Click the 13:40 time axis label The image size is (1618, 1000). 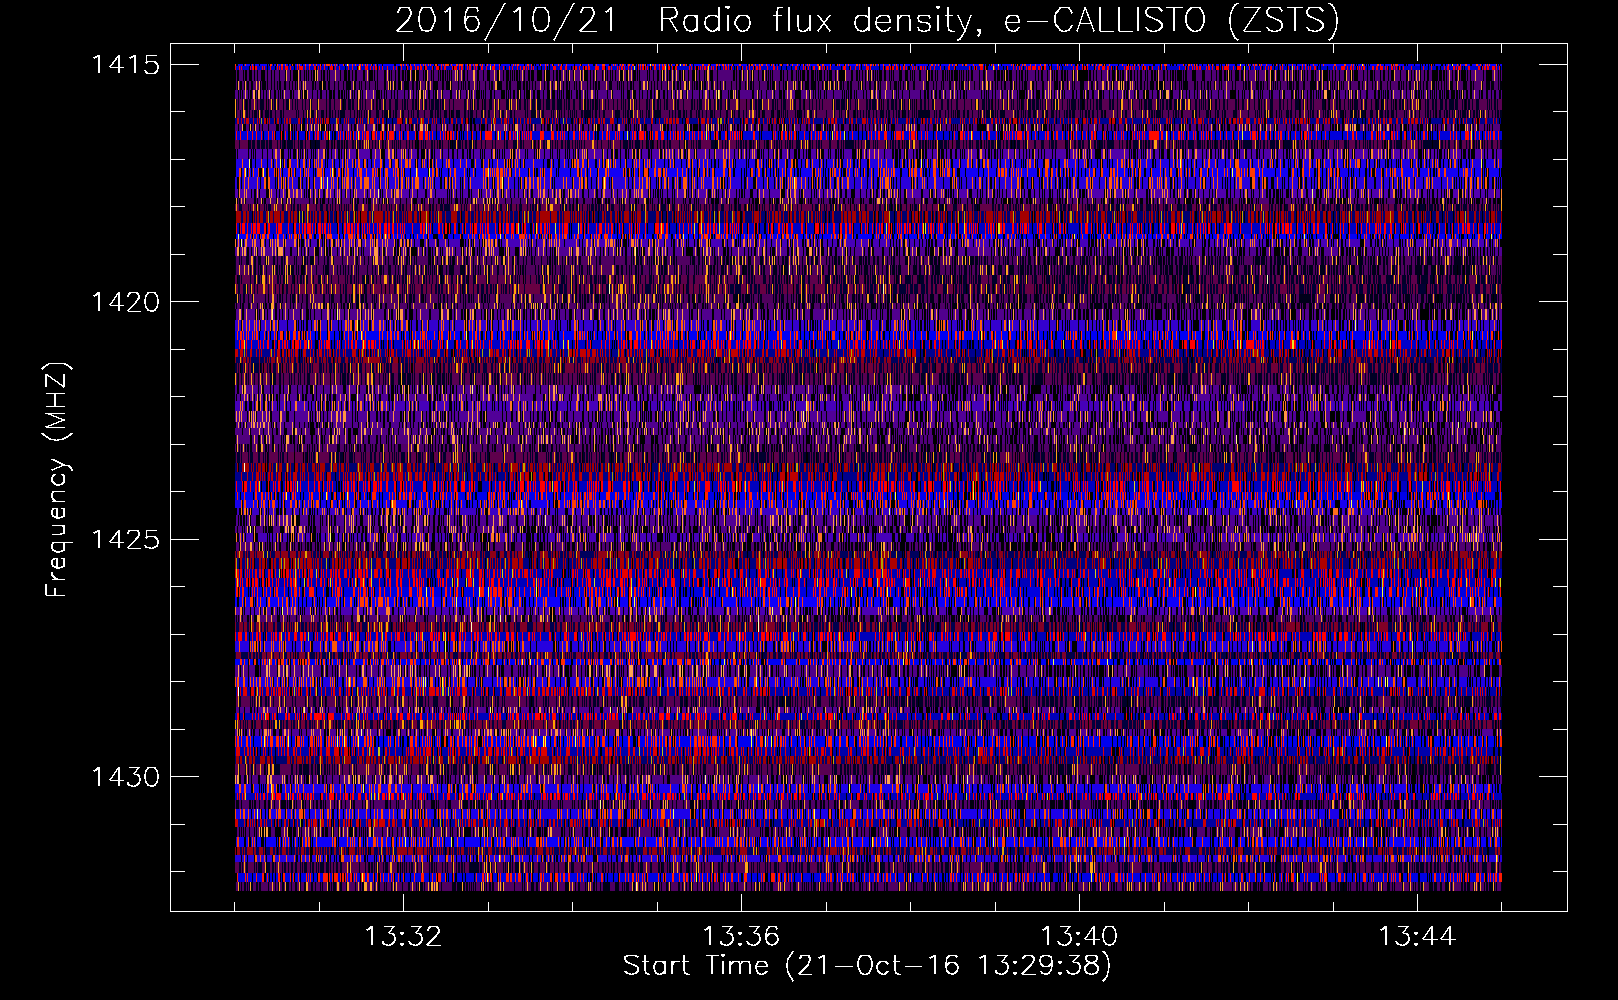coord(1079,937)
